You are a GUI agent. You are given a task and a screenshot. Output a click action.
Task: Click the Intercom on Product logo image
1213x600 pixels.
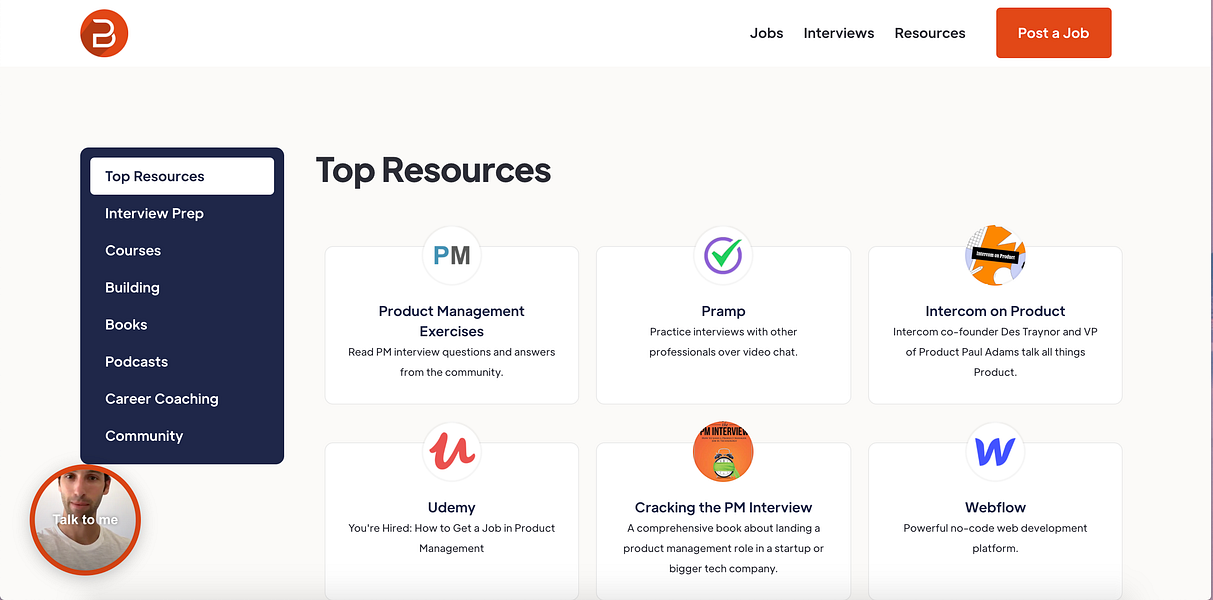click(x=995, y=255)
